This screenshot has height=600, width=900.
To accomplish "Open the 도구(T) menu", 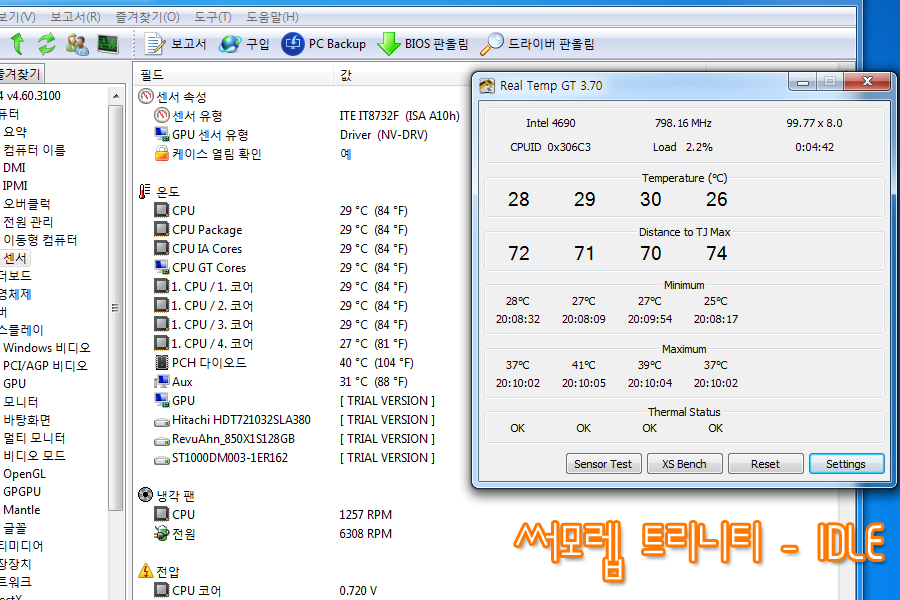I will (x=213, y=17).
